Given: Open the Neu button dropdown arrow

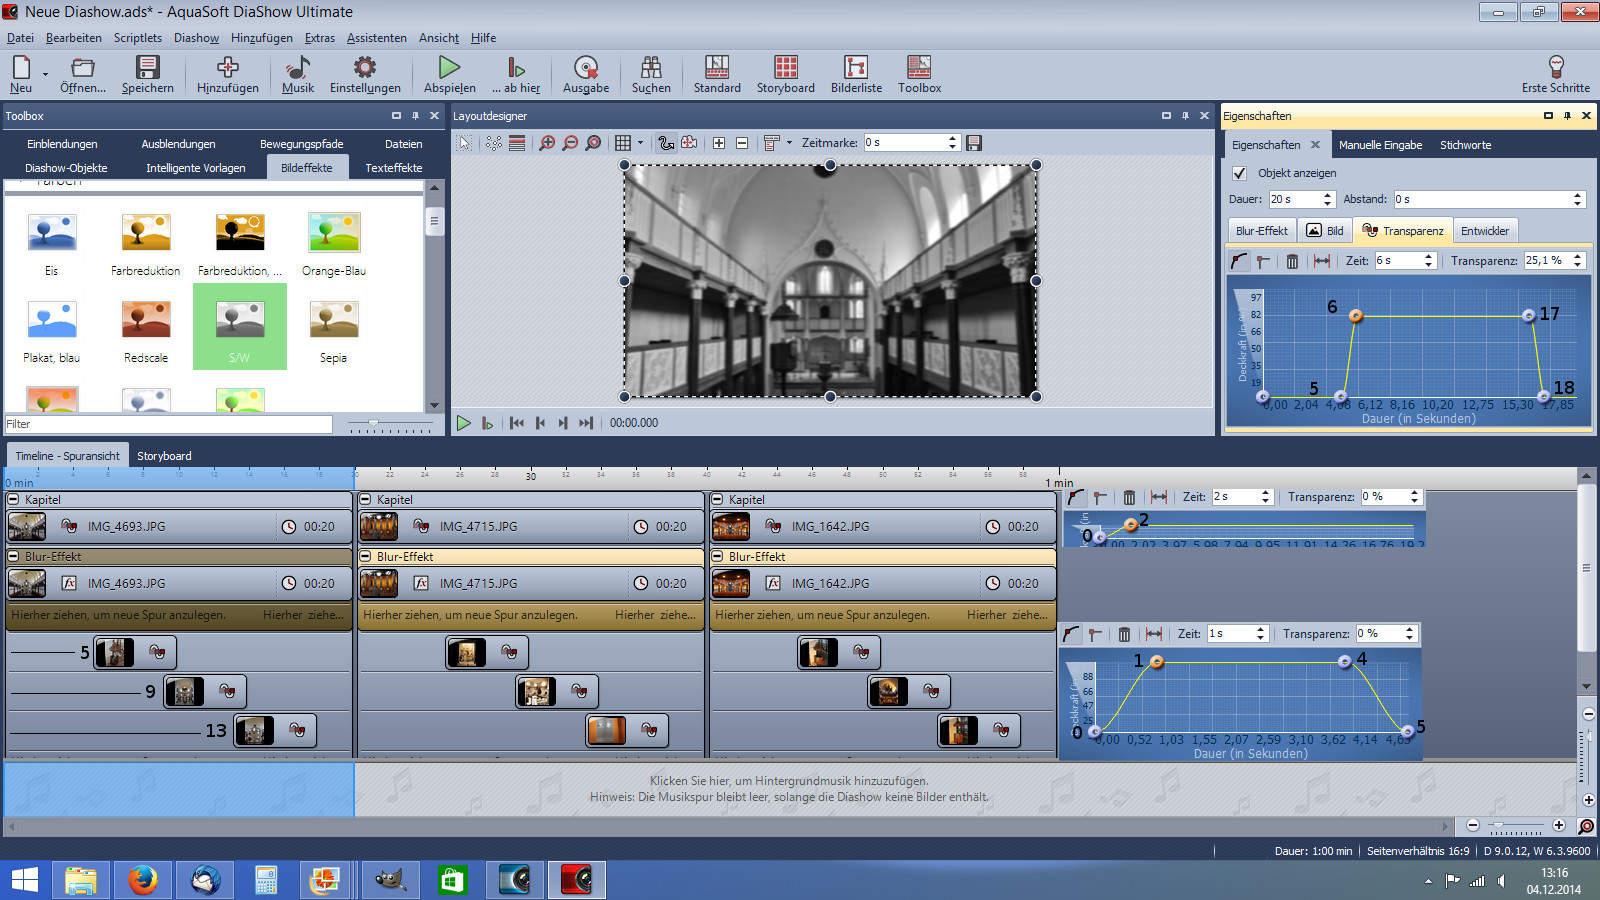Looking at the screenshot, I should pyautogui.click(x=45, y=74).
